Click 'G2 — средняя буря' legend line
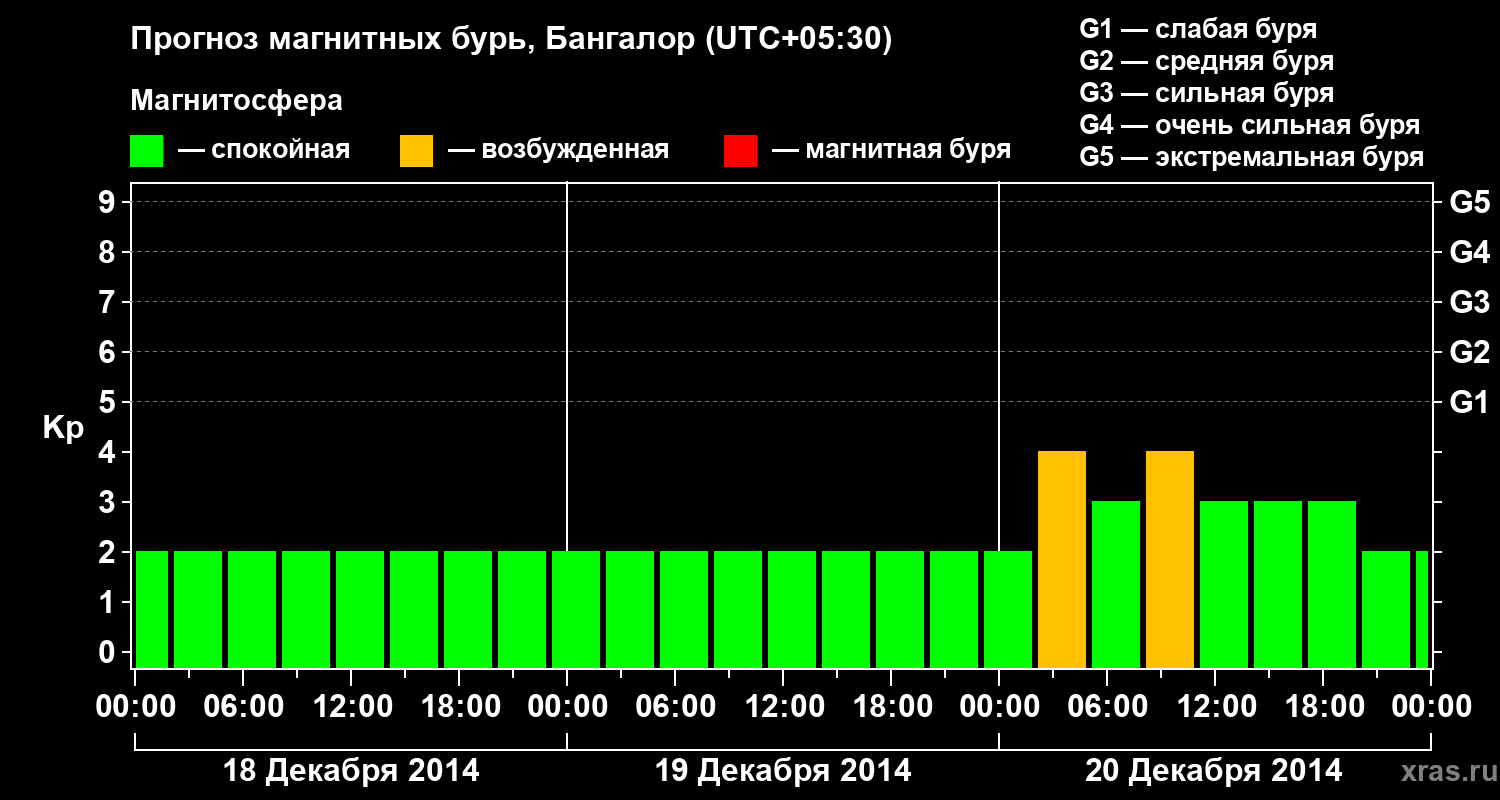 (x=1207, y=61)
